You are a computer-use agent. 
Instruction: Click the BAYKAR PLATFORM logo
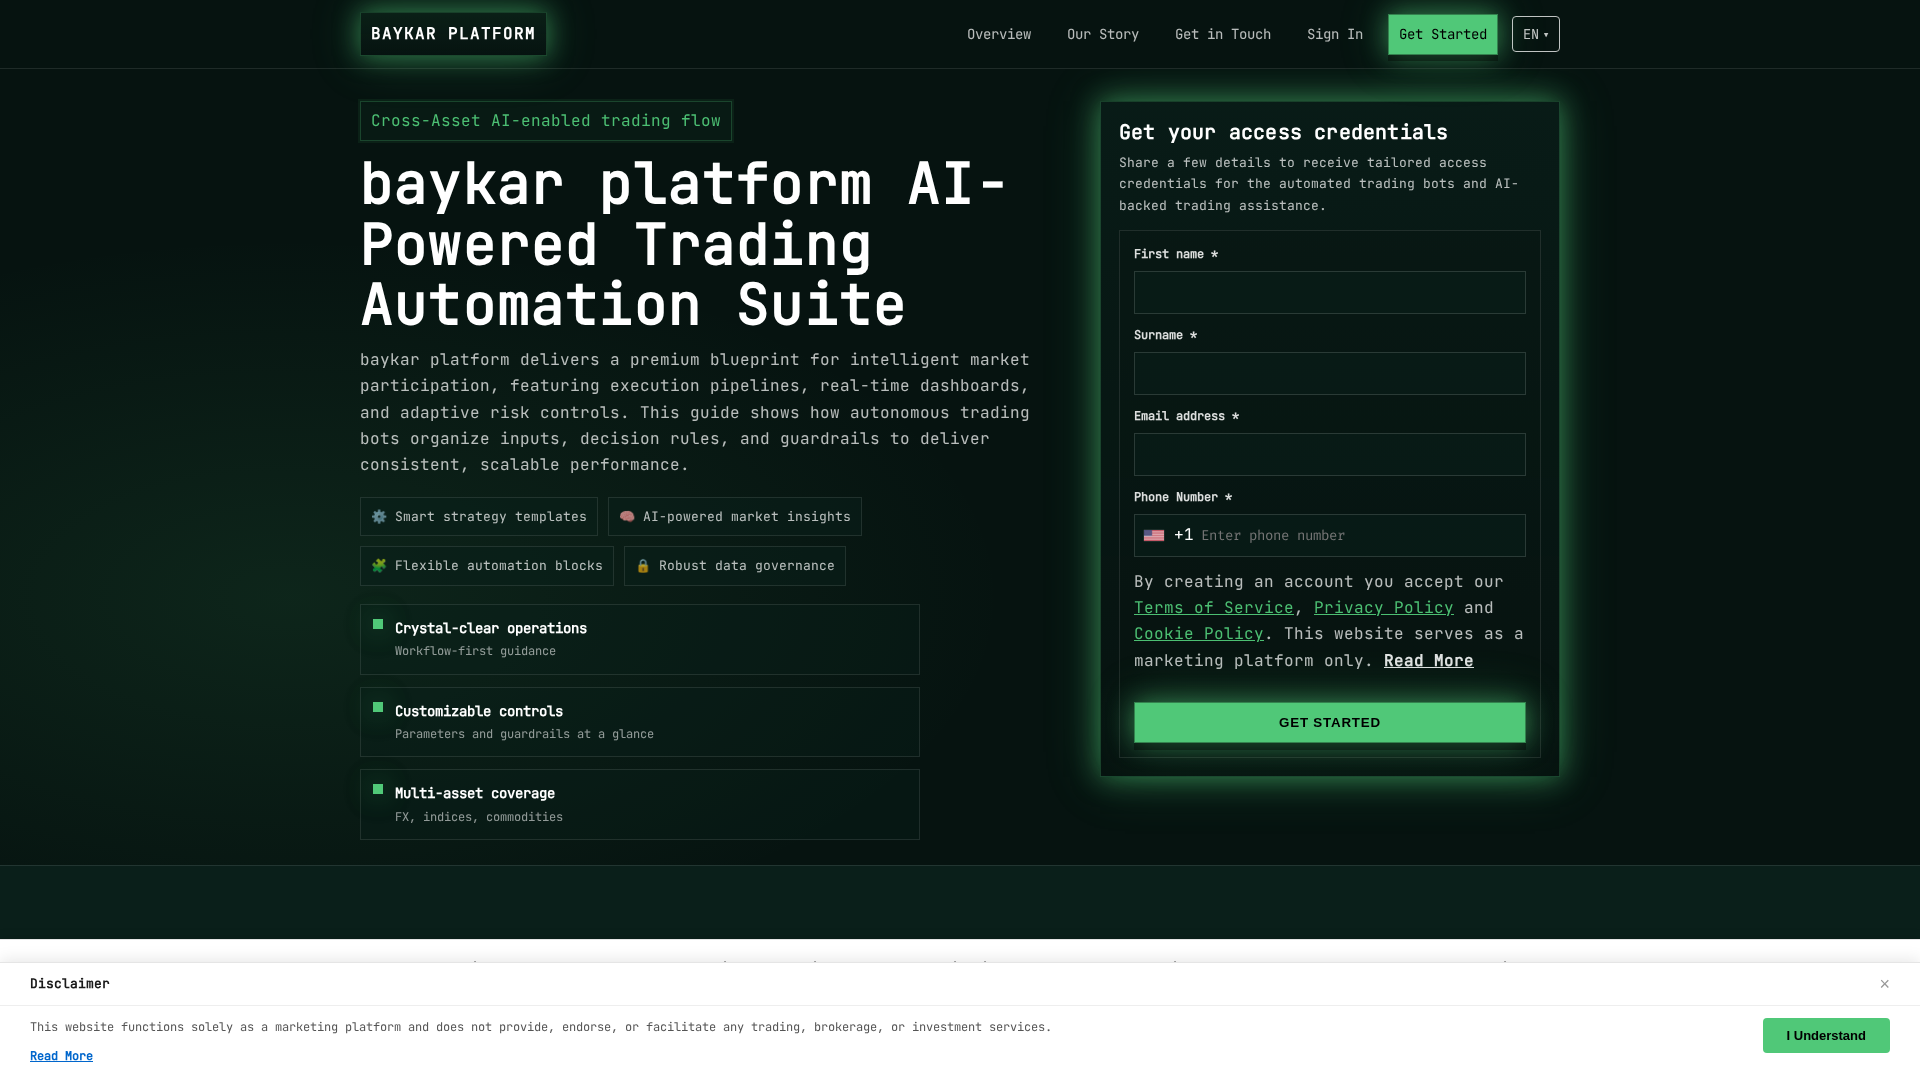pyautogui.click(x=453, y=34)
